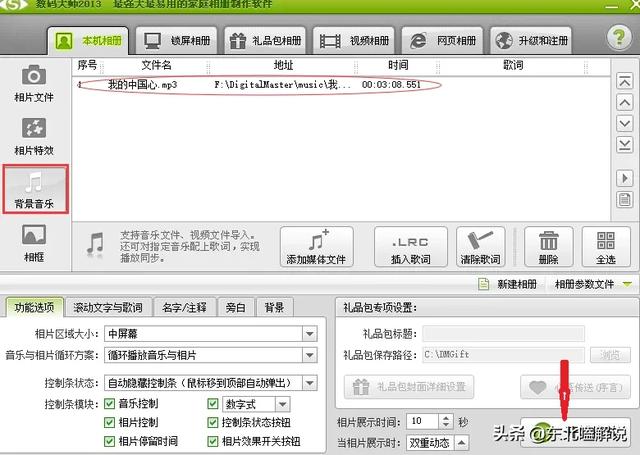Click the document icon below play arrow
Image resolution: width=640 pixels, height=455 pixels.
(x=624, y=200)
